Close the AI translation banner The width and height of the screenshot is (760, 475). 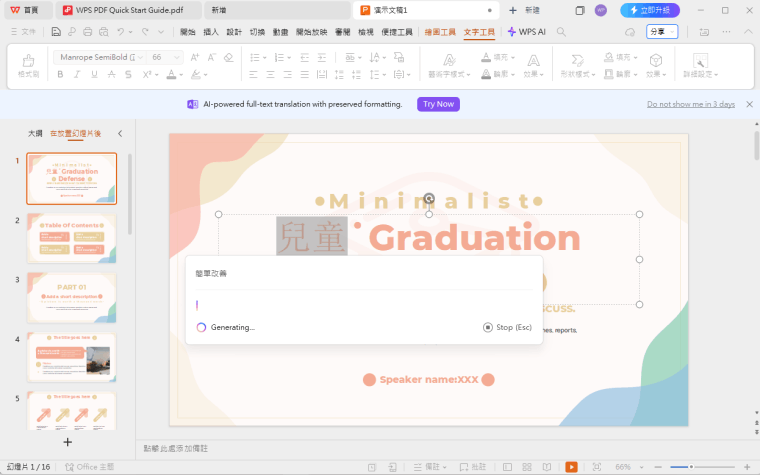pos(749,104)
